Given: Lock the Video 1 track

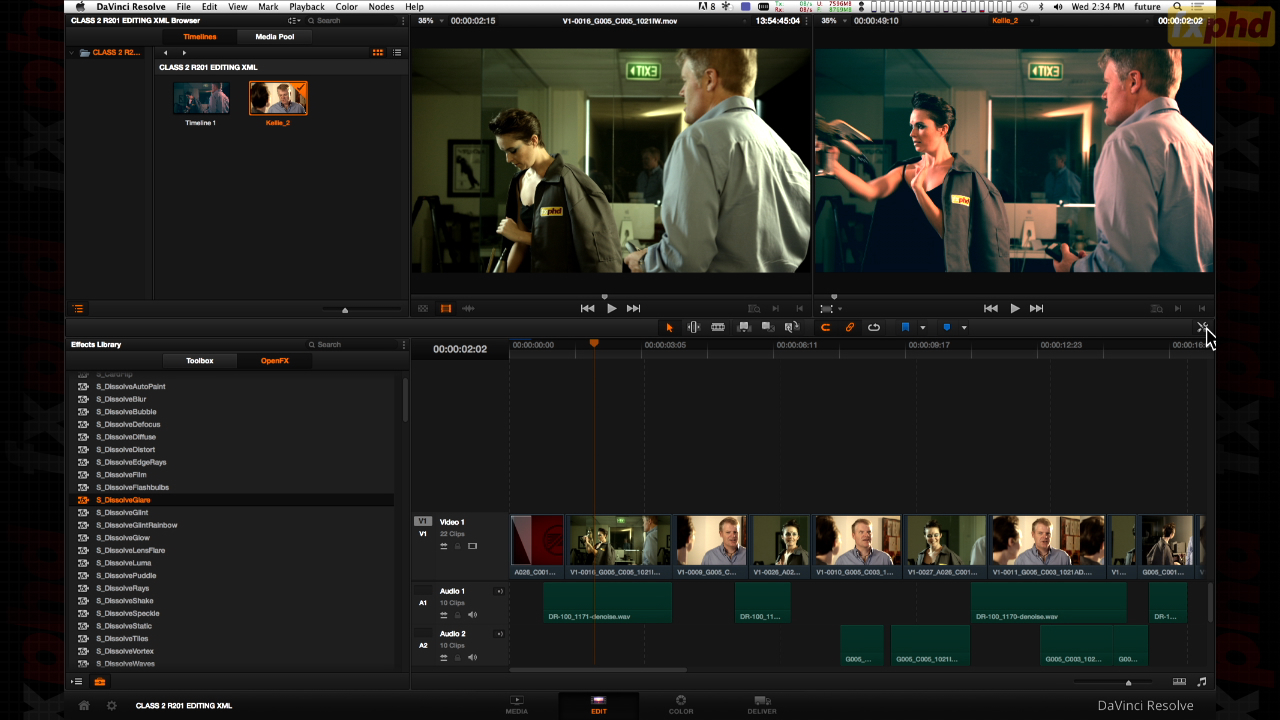Looking at the screenshot, I should (x=458, y=546).
